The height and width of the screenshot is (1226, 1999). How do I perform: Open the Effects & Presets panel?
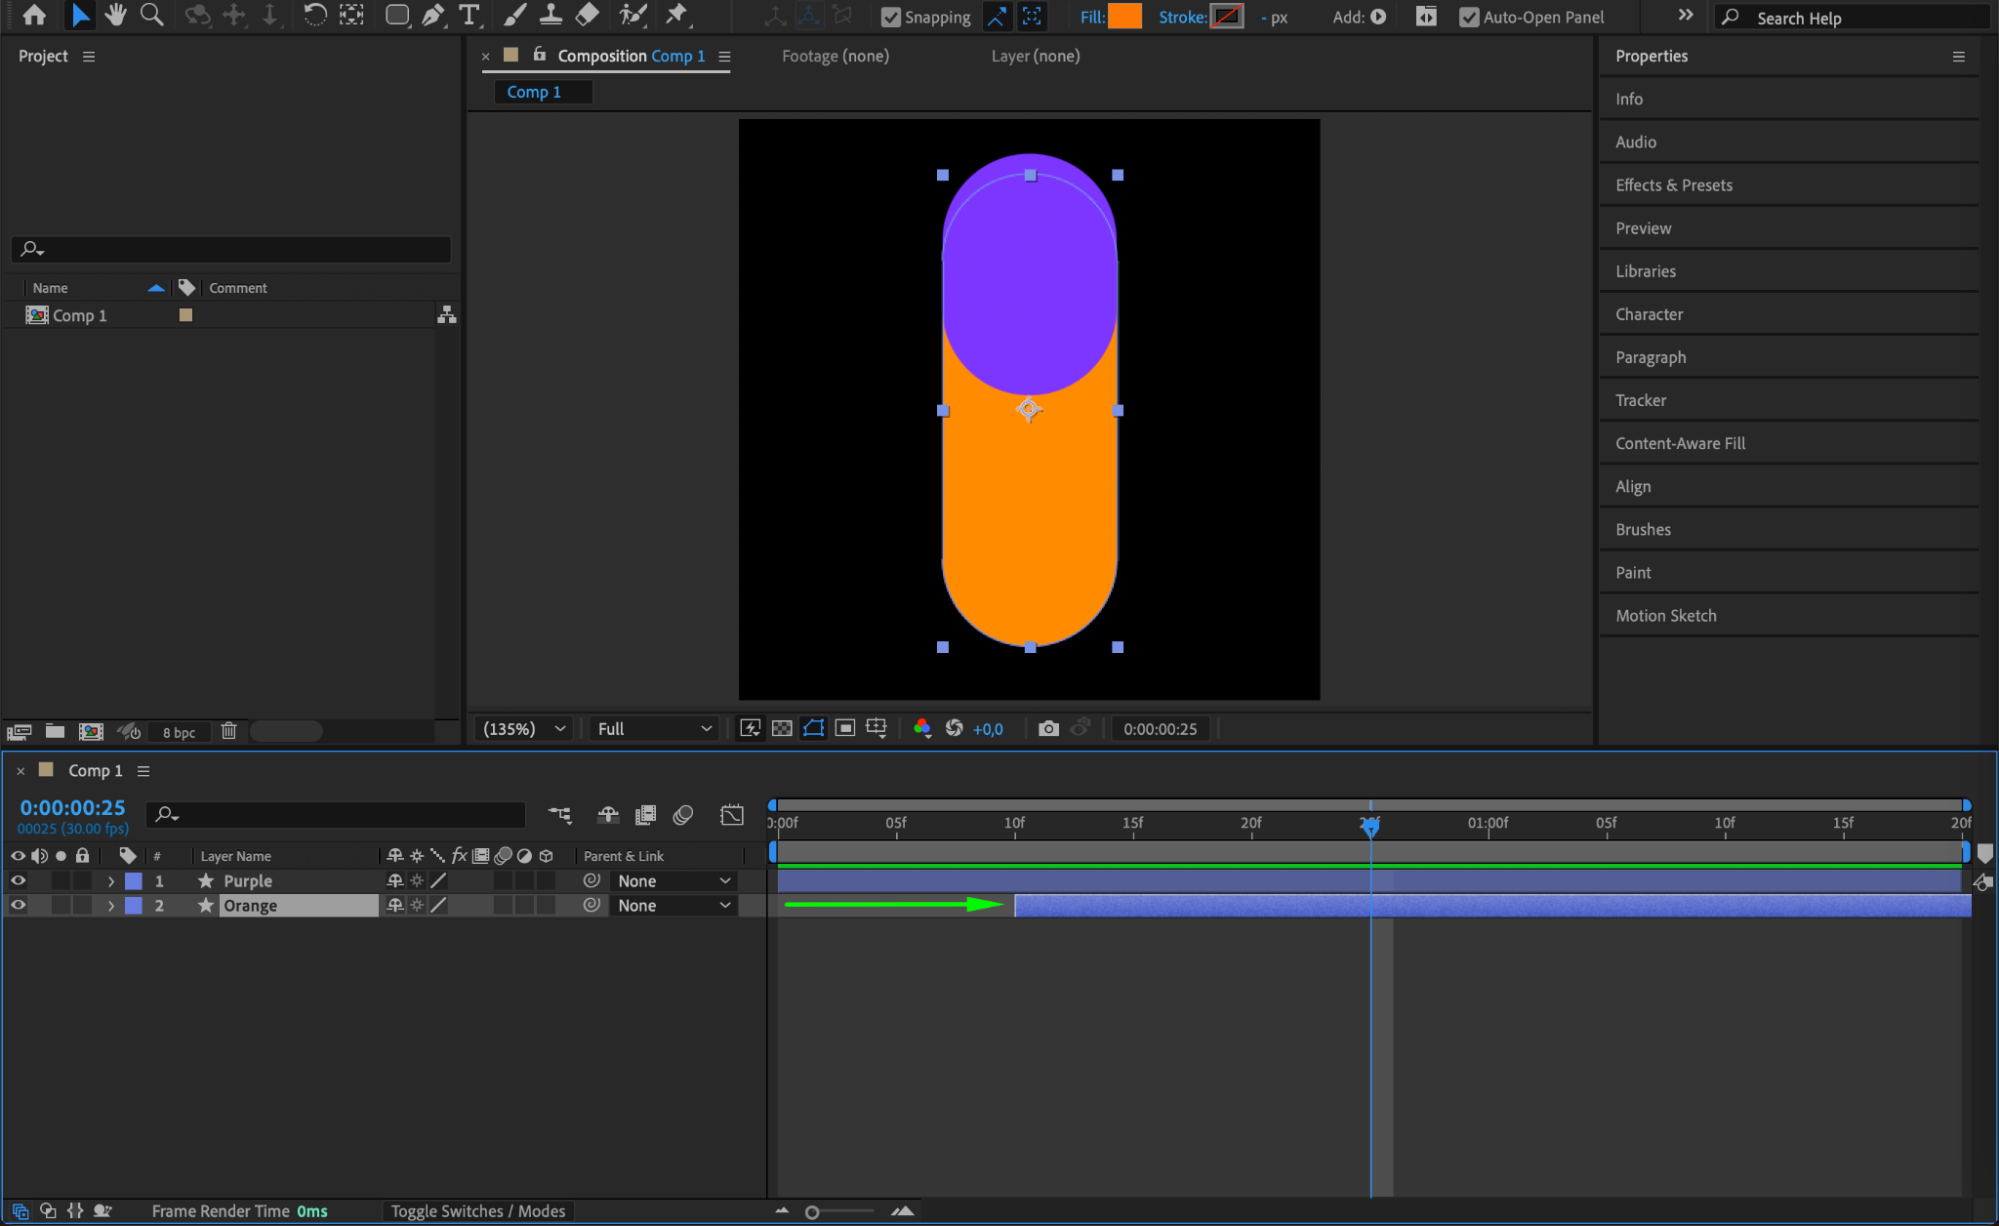tap(1674, 185)
